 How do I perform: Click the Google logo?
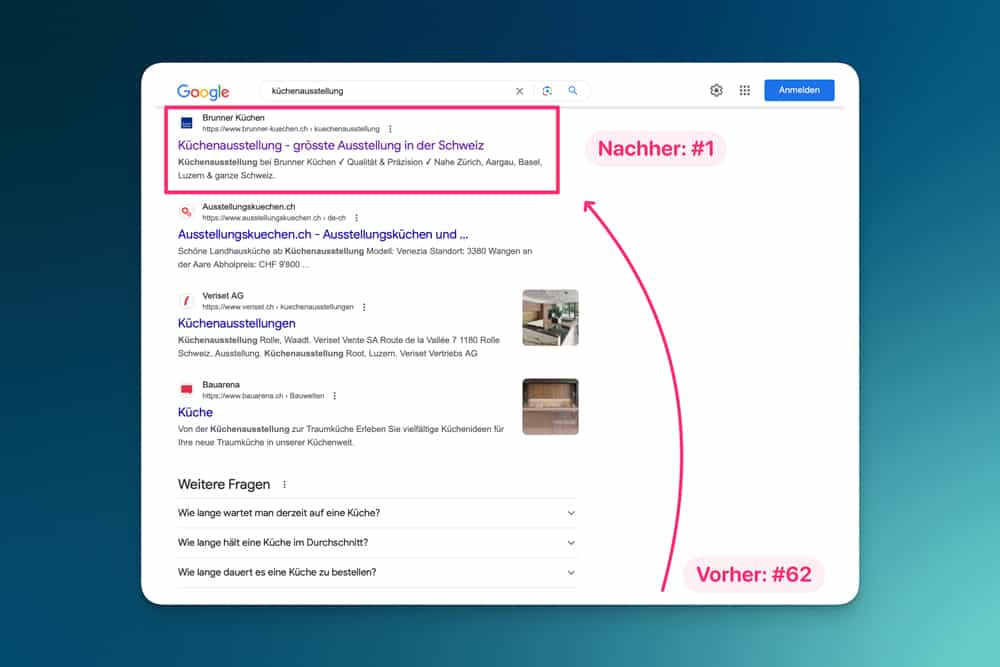203,91
